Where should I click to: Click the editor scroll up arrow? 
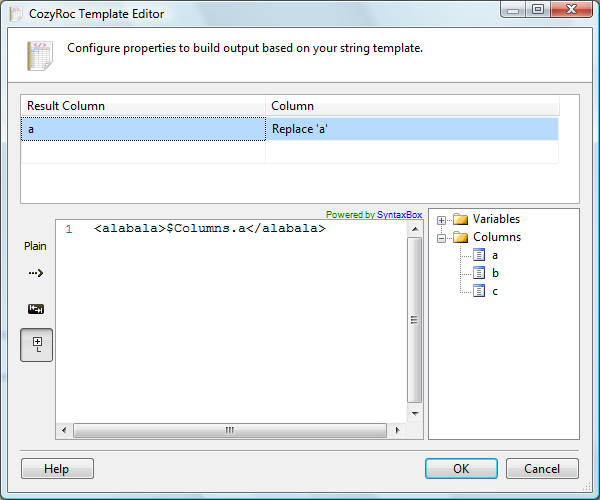[415, 229]
